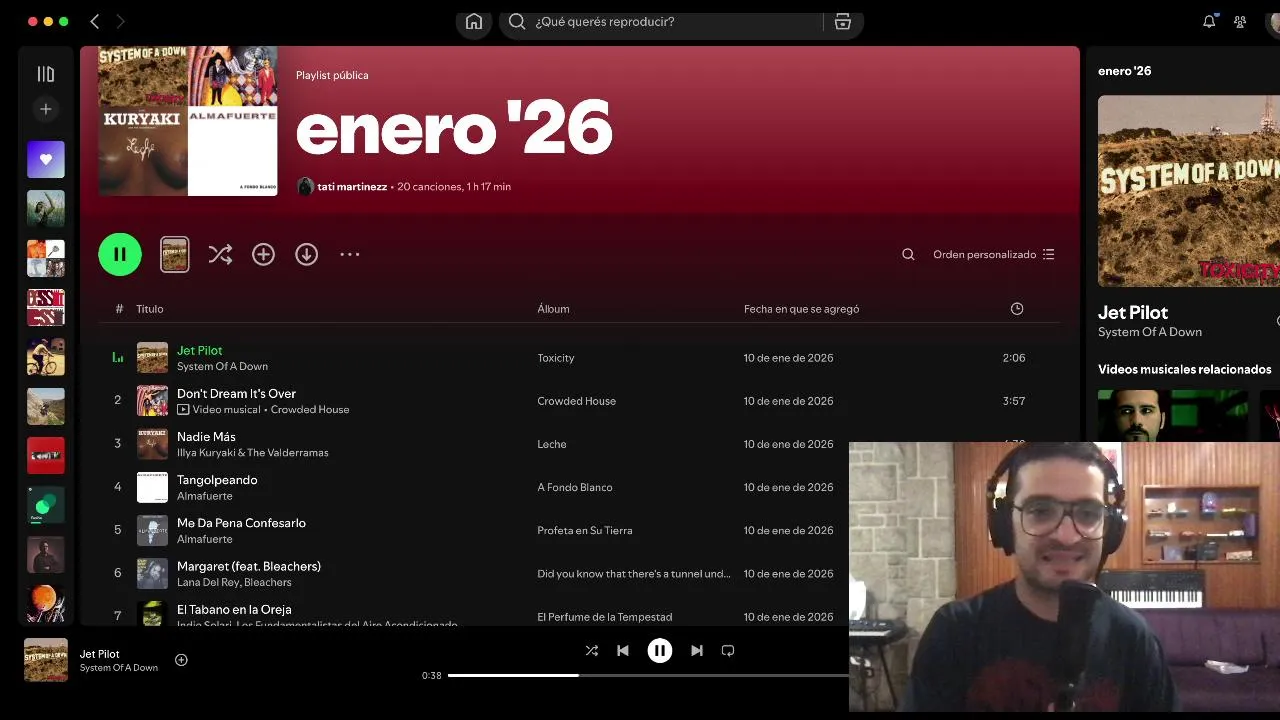This screenshot has height=720, width=1280.
Task: Open sidebar green circle cover item
Action: (x=45, y=505)
